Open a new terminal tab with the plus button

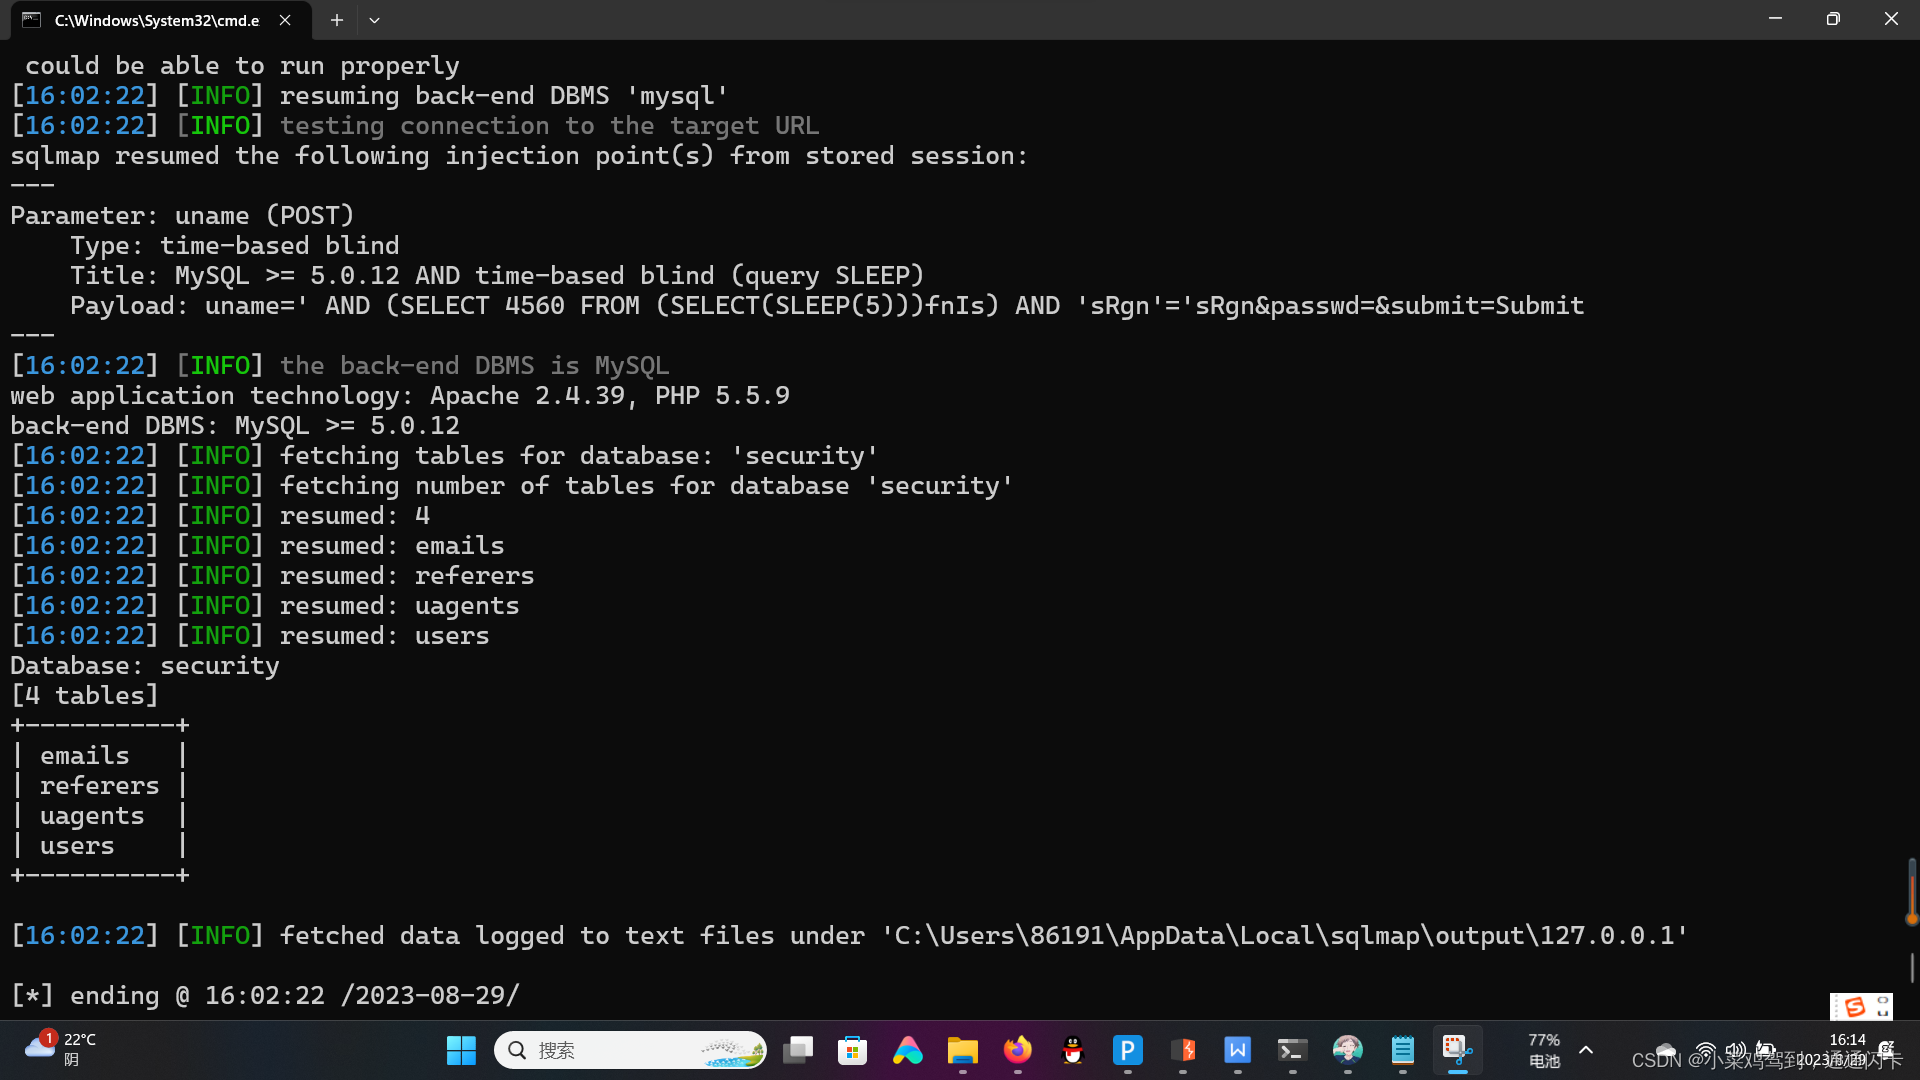336,20
